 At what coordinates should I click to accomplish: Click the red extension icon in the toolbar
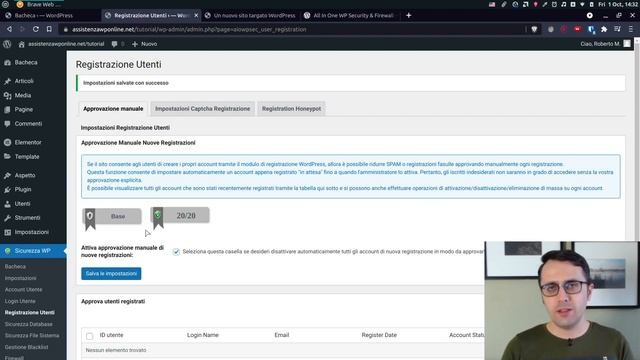coord(577,29)
